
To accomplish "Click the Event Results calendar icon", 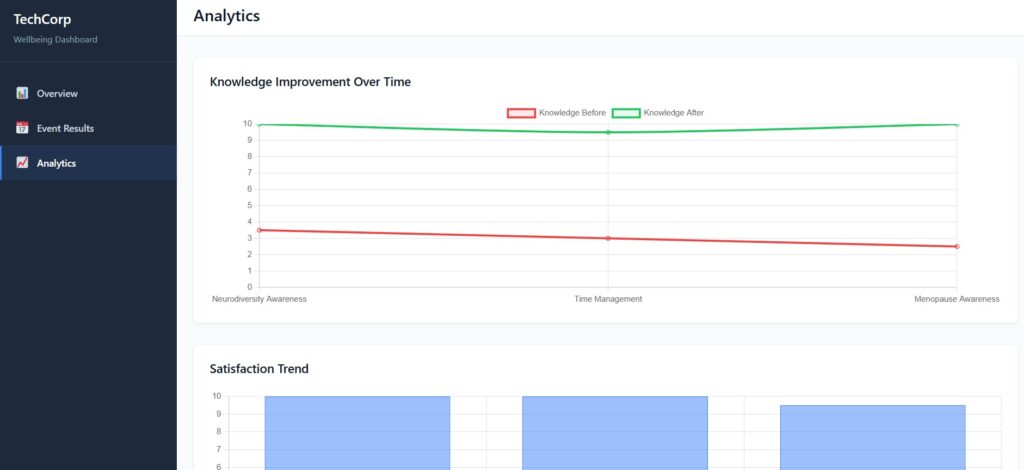I will pos(22,128).
